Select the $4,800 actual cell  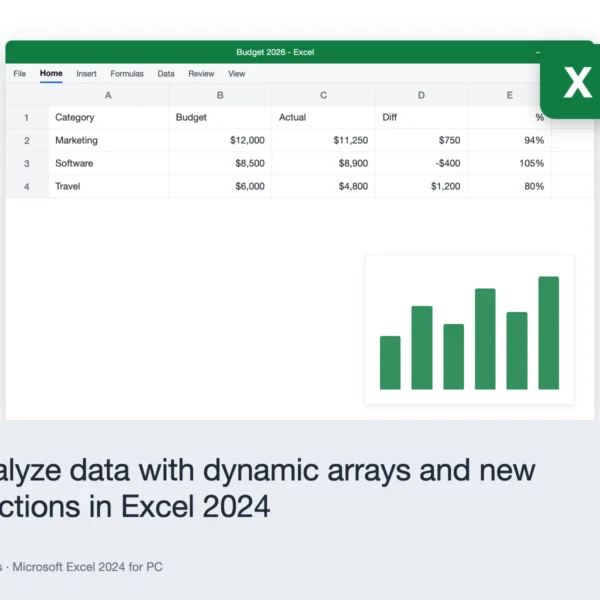click(x=323, y=186)
